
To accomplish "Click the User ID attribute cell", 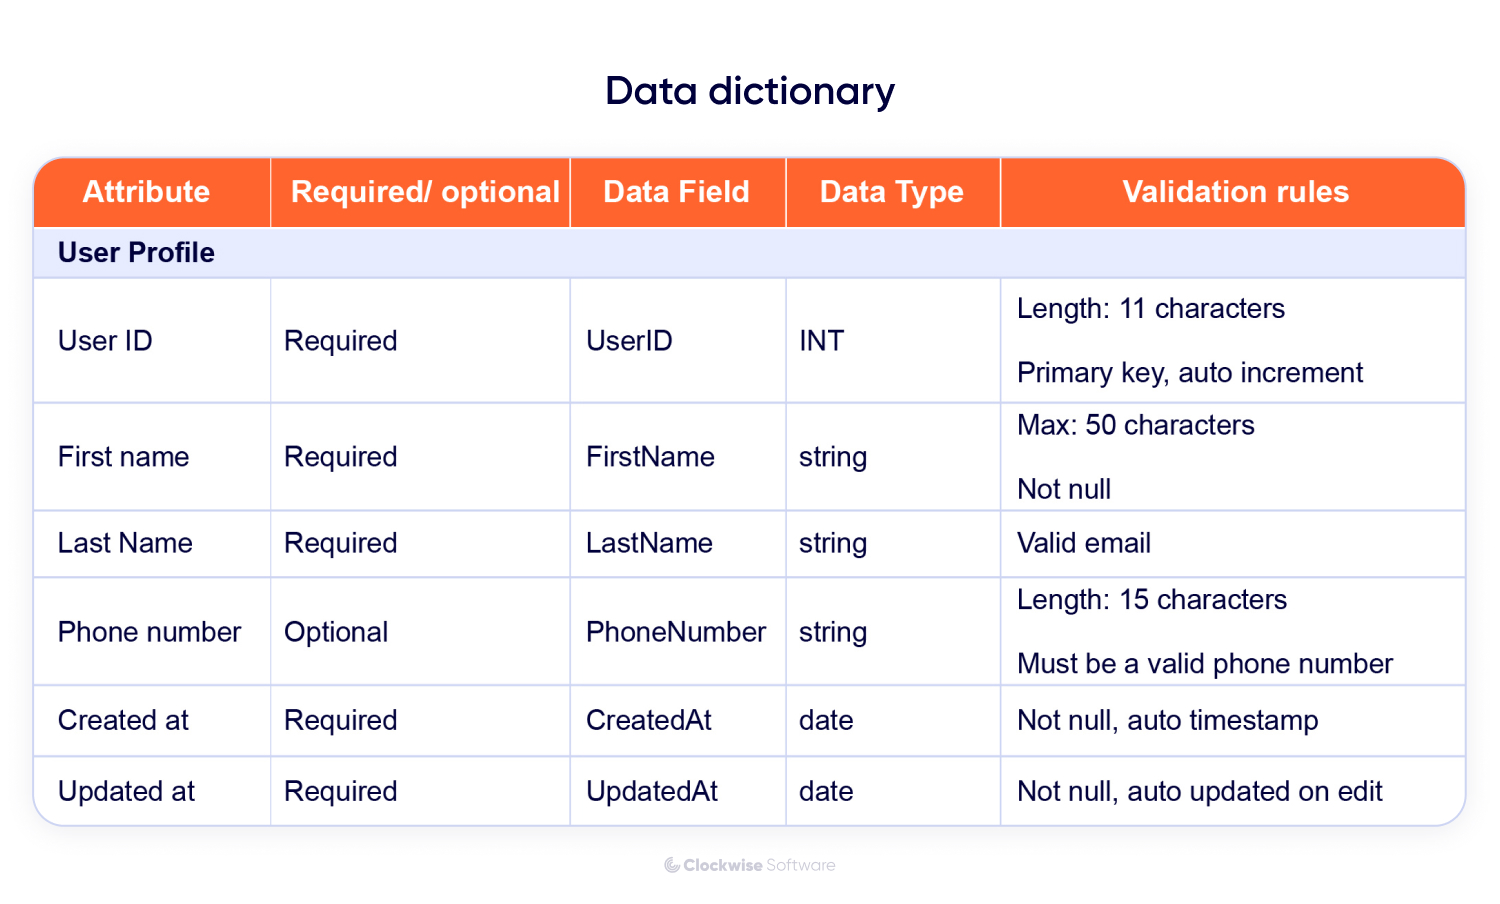I will click(105, 341).
